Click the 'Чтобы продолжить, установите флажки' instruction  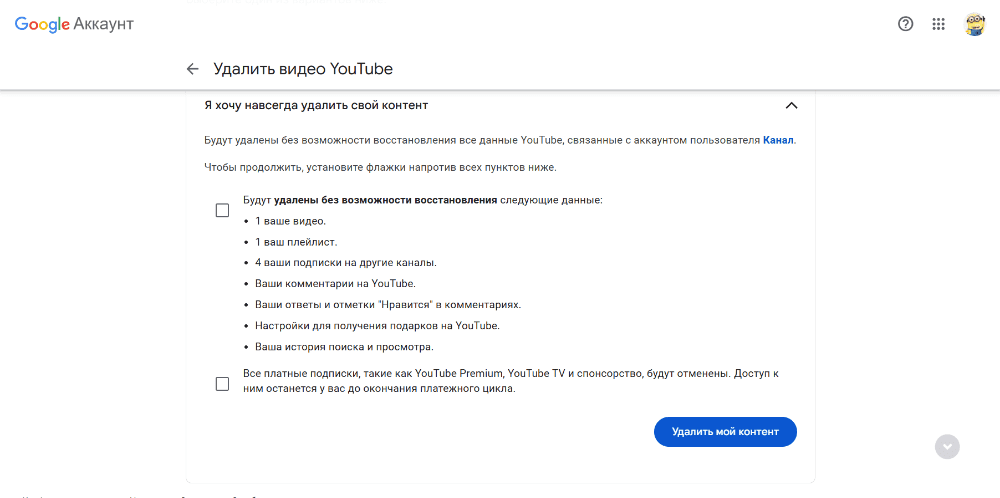381,168
